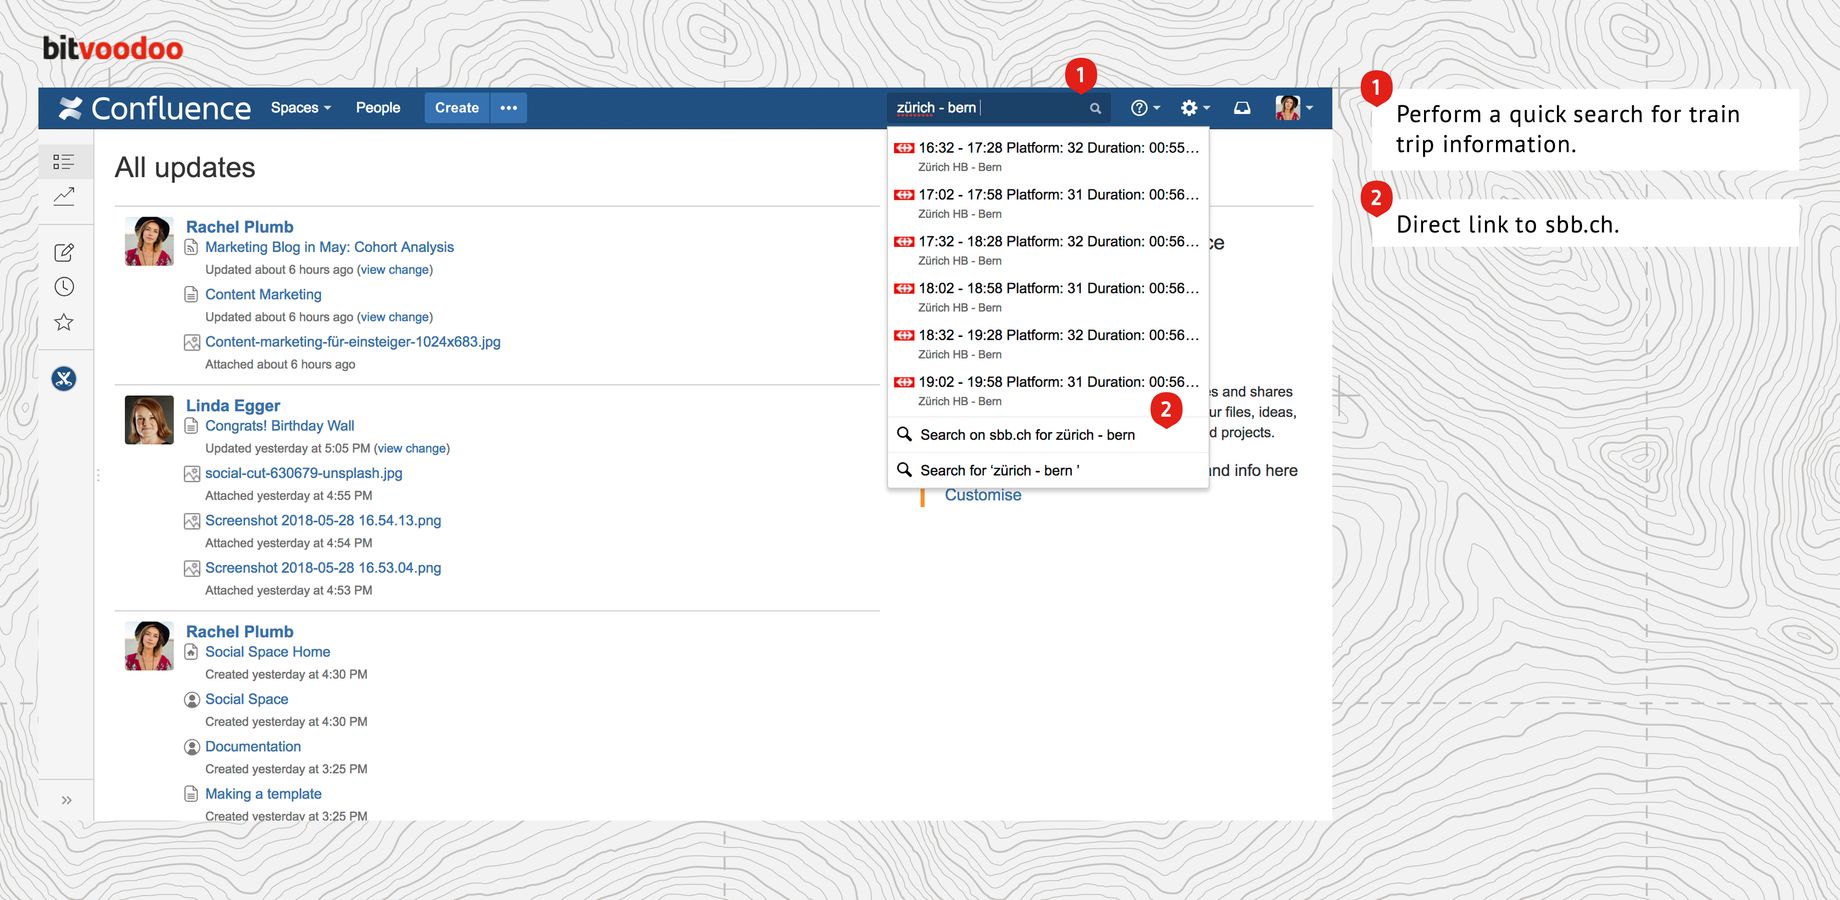
Task: Open the Create more options ellipsis
Action: 509,108
